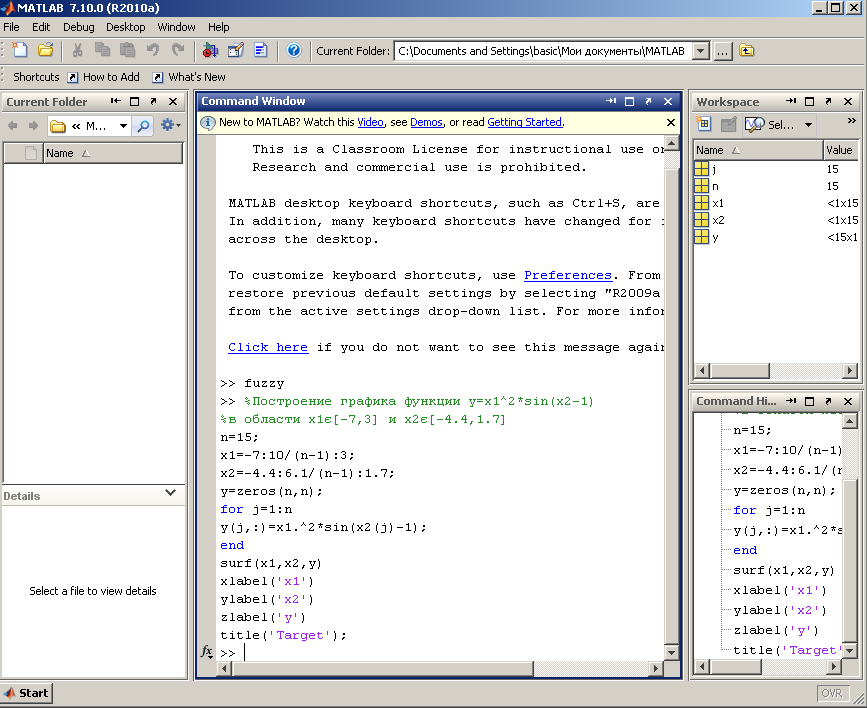
Task: Create a new script file
Action: pos(20,50)
